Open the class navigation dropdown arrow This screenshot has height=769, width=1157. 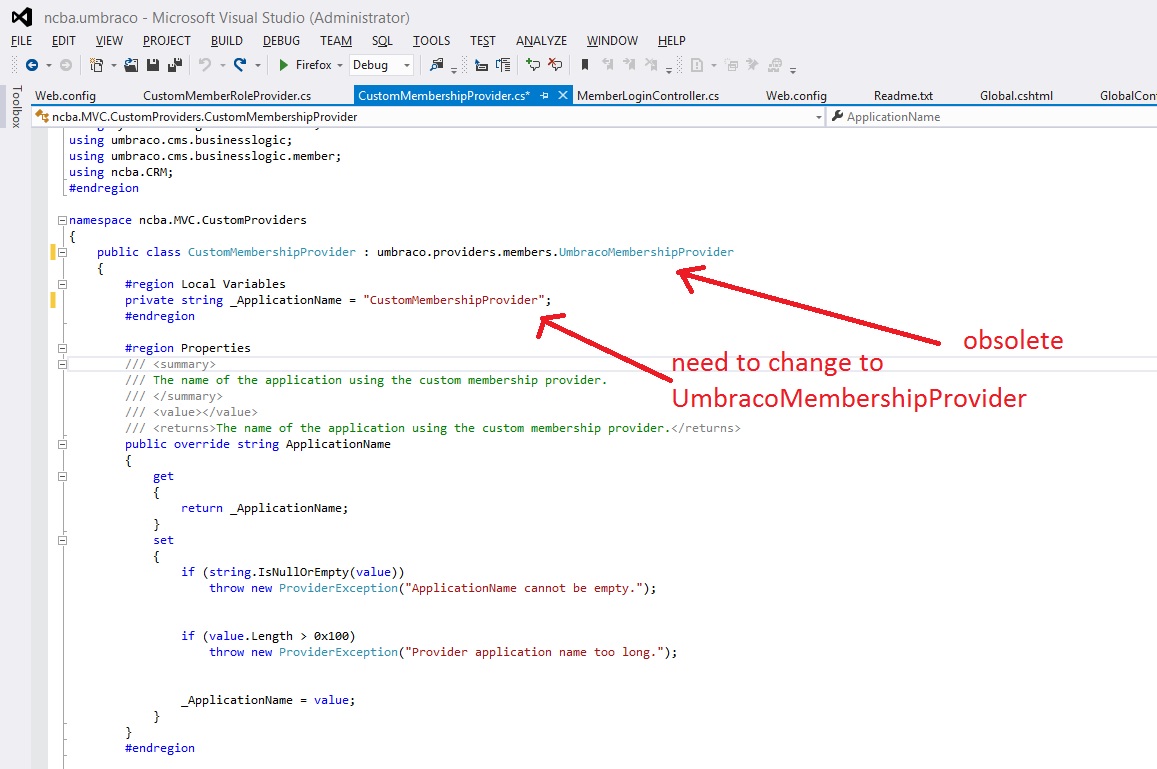click(818, 117)
